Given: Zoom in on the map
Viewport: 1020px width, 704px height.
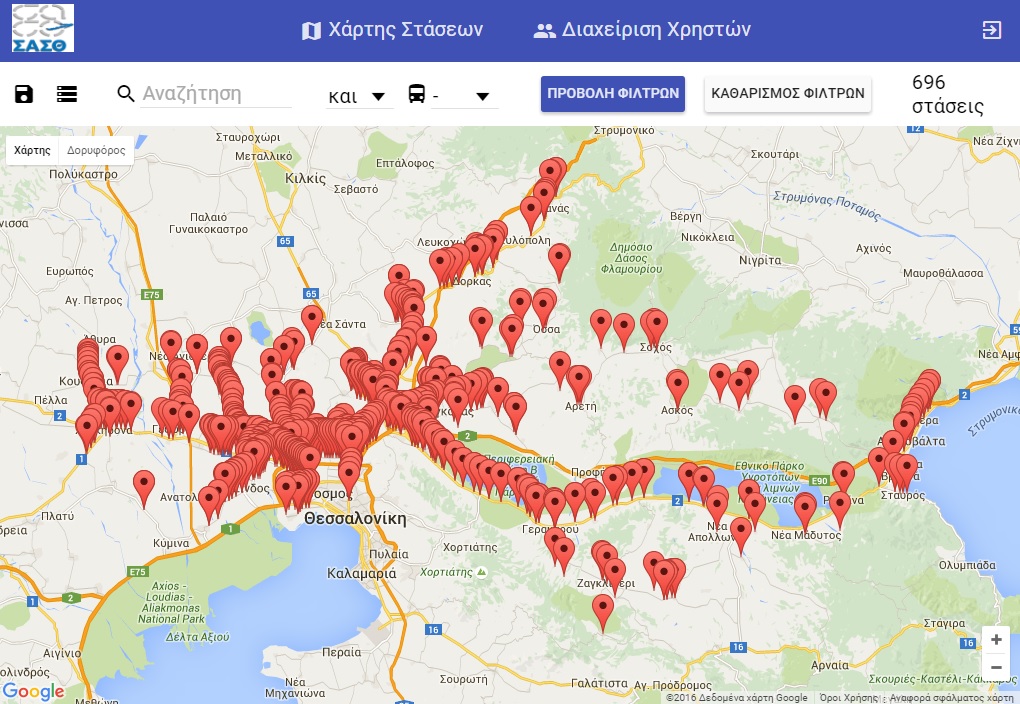Looking at the screenshot, I should [996, 639].
